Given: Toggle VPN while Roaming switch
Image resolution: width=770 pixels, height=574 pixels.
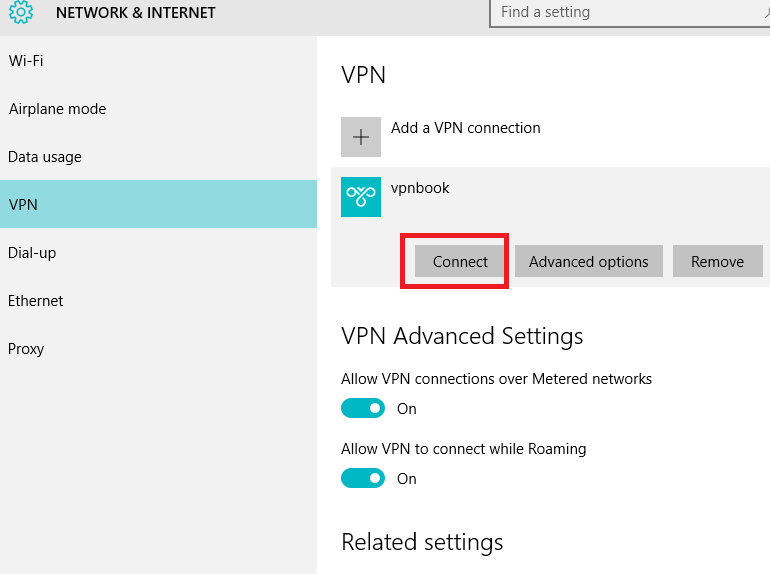Looking at the screenshot, I should click(x=363, y=478).
